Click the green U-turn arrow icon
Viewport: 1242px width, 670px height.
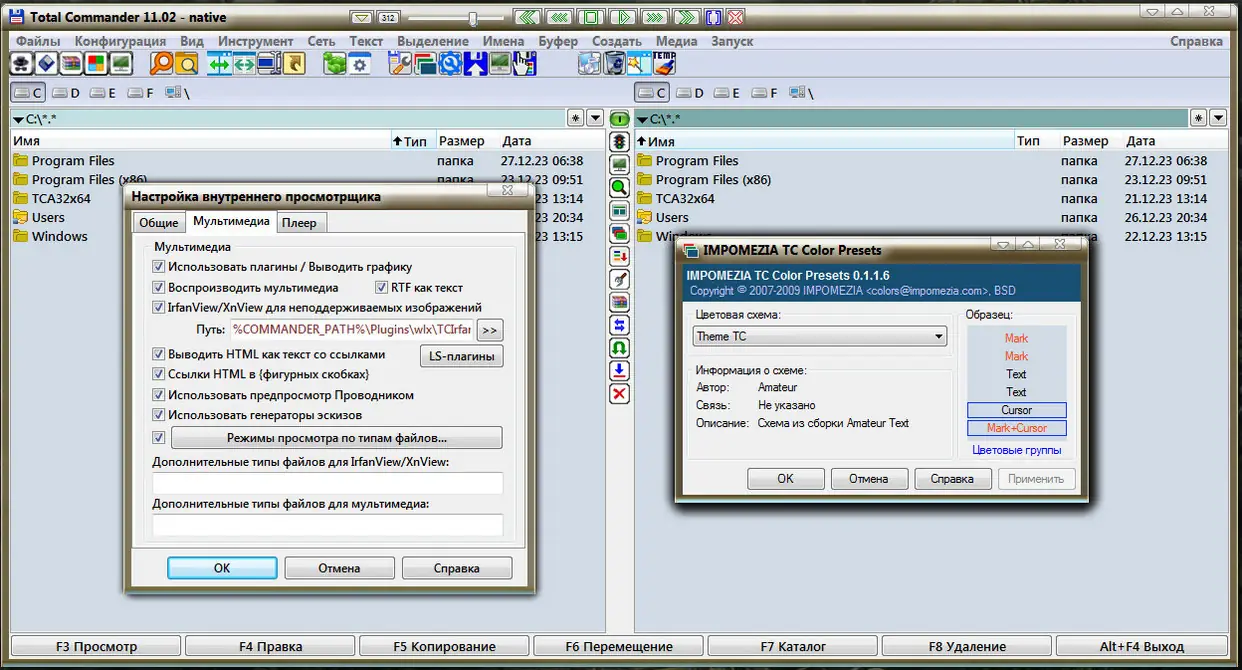click(x=619, y=348)
